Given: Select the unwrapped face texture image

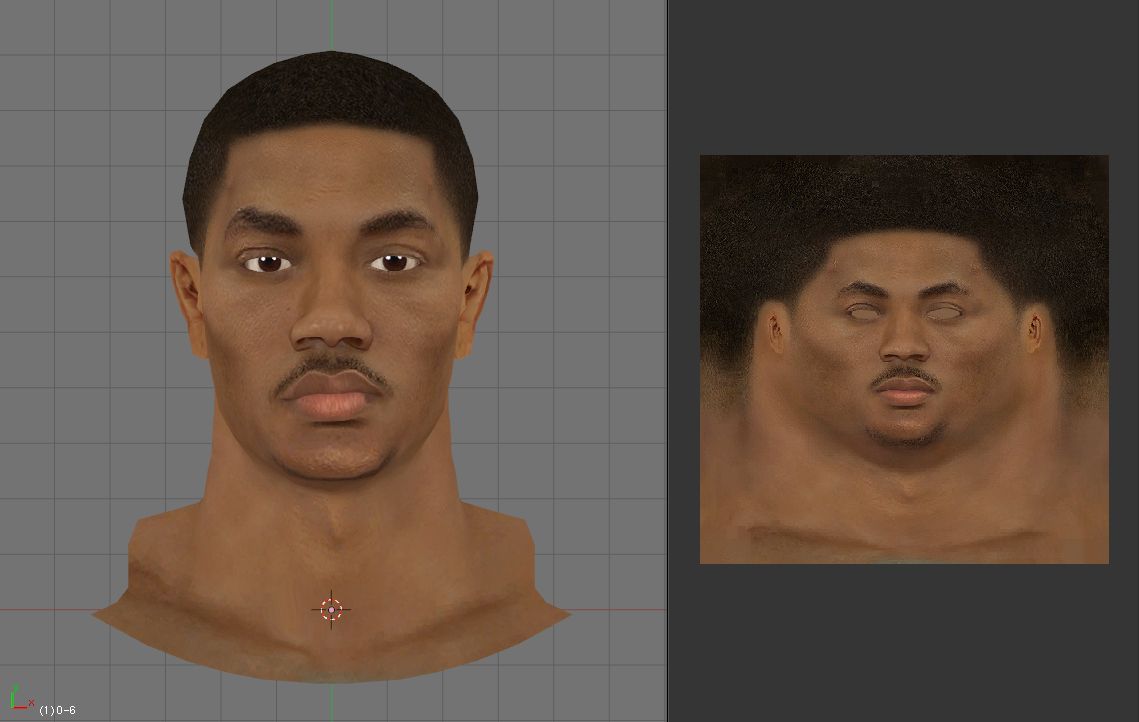Looking at the screenshot, I should click(903, 358).
